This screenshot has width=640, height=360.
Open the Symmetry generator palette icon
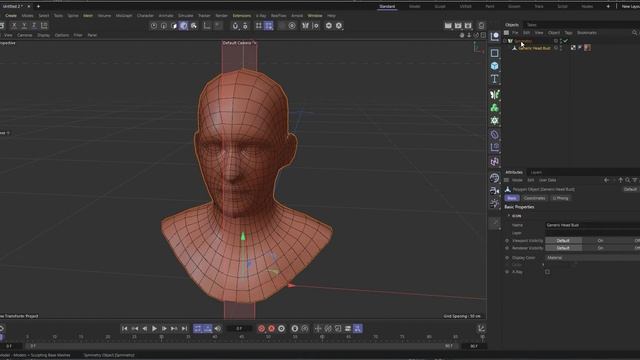[494, 95]
